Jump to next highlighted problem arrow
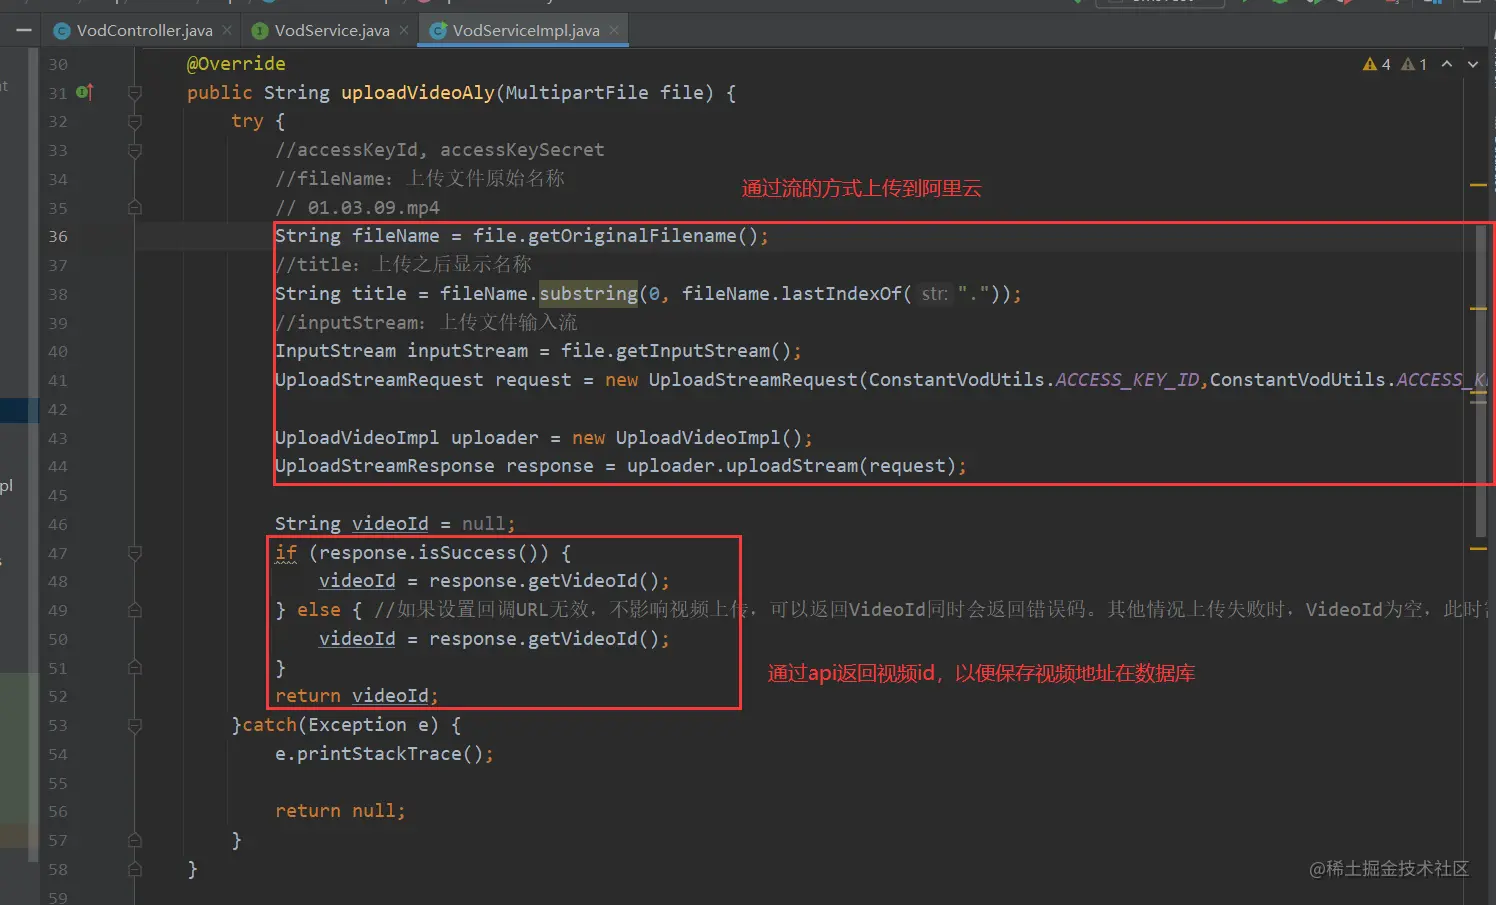1496x905 pixels. click(x=1473, y=64)
